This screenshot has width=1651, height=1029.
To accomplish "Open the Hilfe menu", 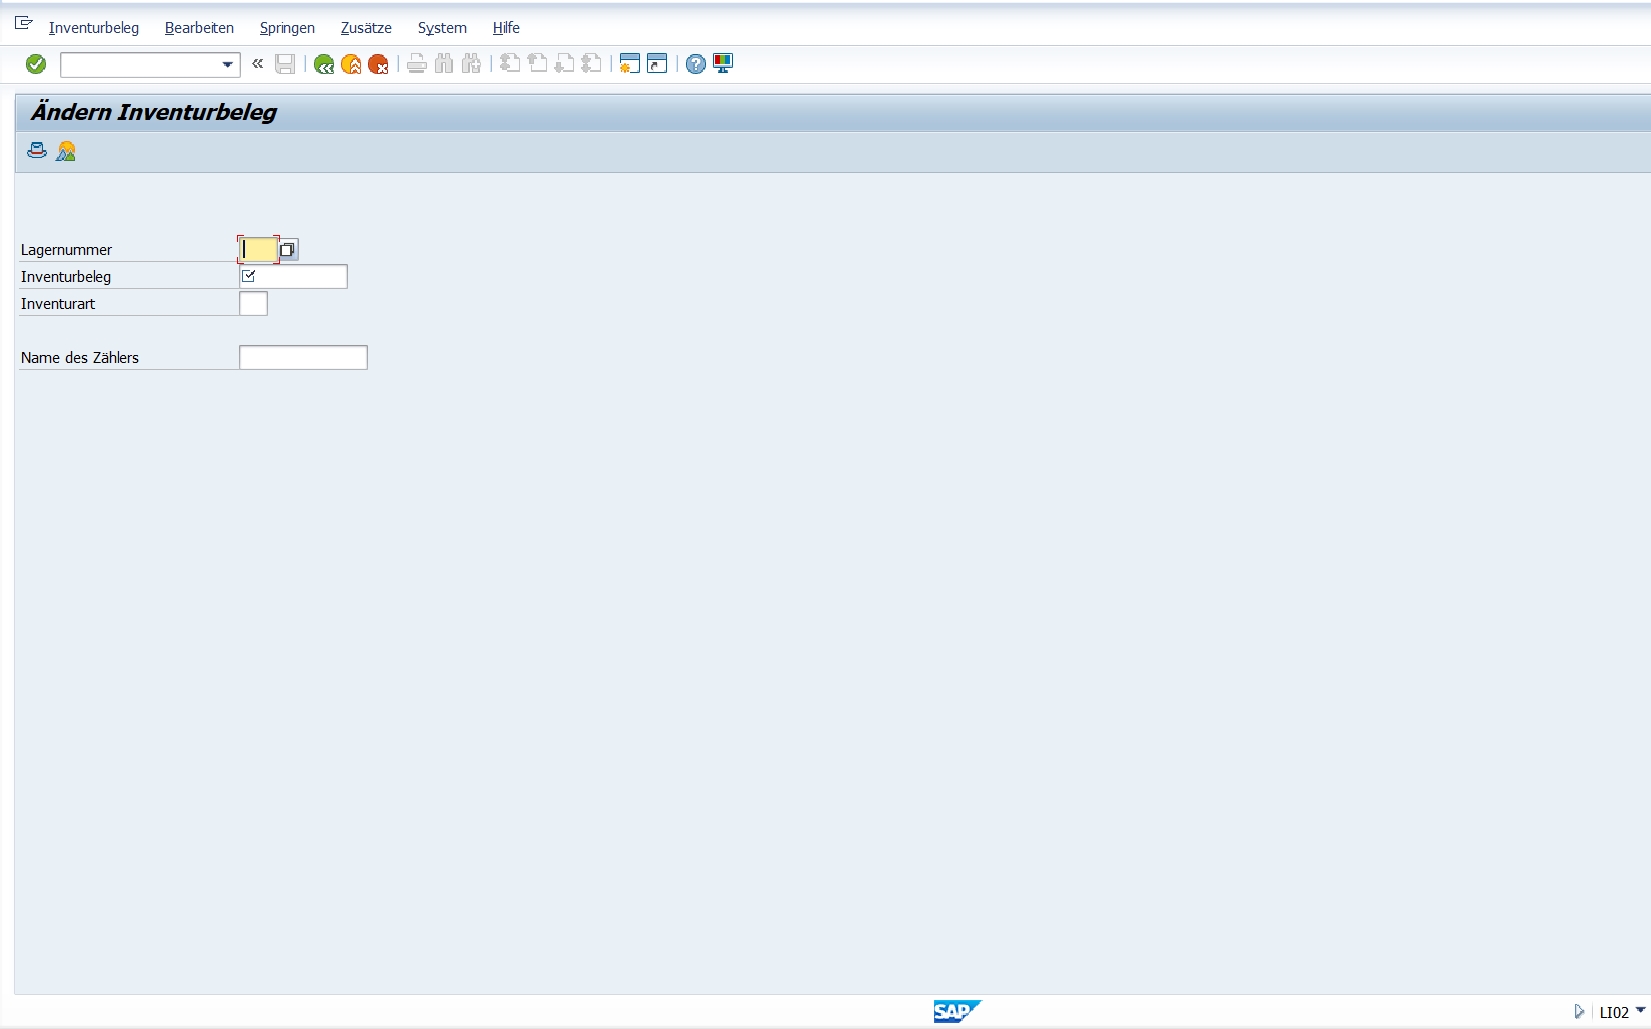I will [x=506, y=28].
